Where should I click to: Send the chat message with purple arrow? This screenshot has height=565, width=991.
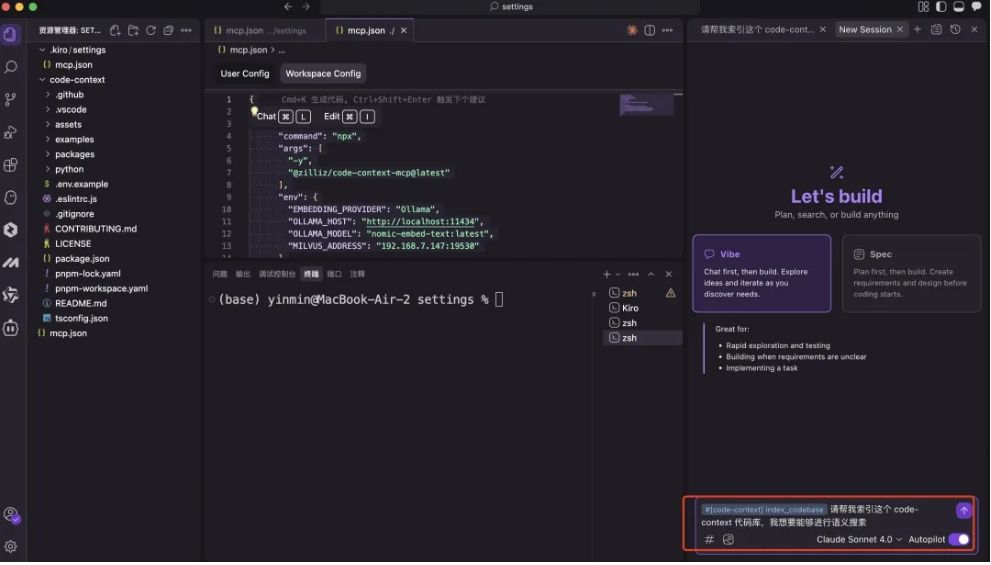click(x=964, y=511)
